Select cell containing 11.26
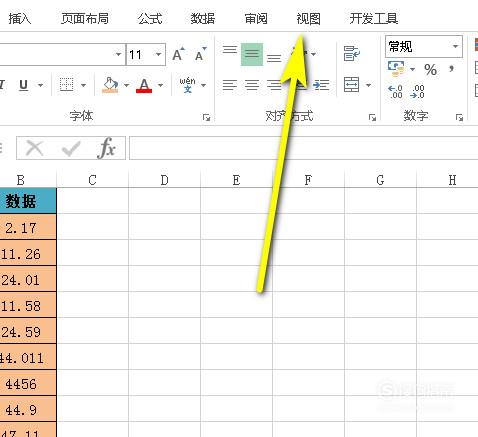The width and height of the screenshot is (478, 437). (x=28, y=253)
